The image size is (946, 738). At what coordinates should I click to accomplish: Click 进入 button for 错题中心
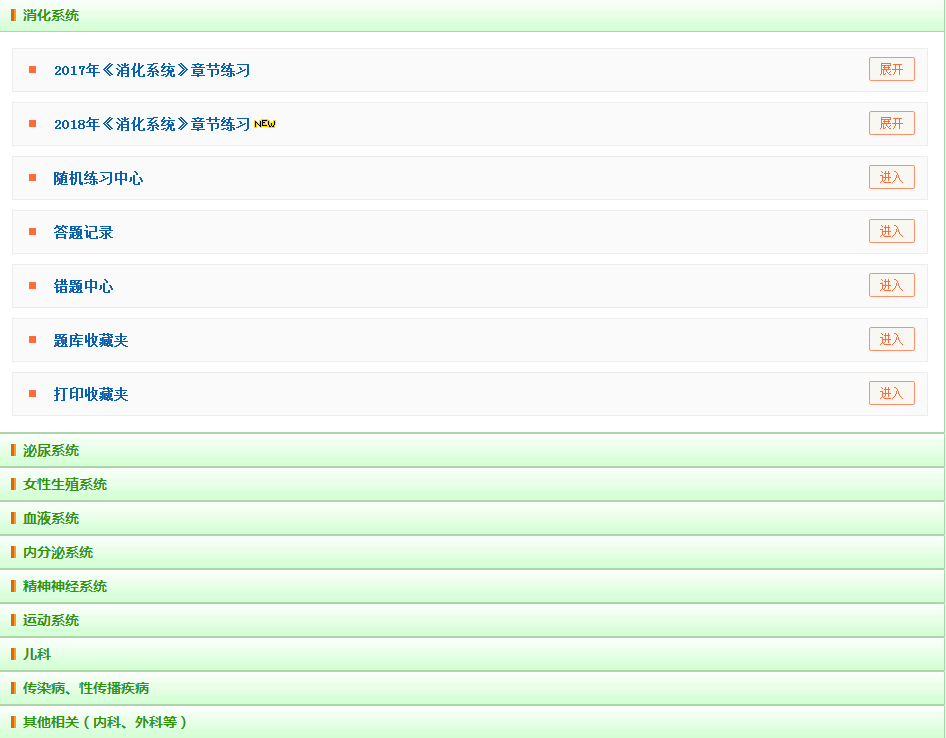(891, 285)
